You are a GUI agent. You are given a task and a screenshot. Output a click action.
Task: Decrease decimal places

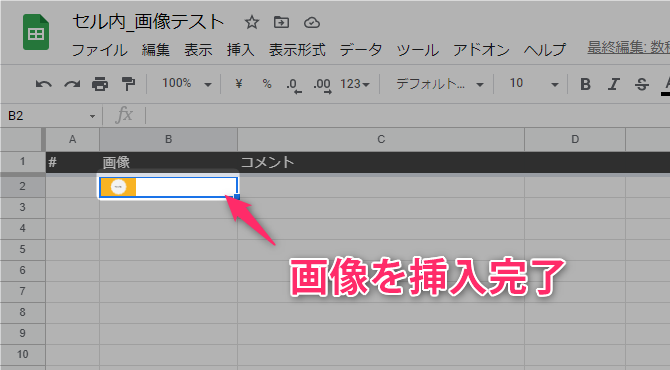click(294, 85)
